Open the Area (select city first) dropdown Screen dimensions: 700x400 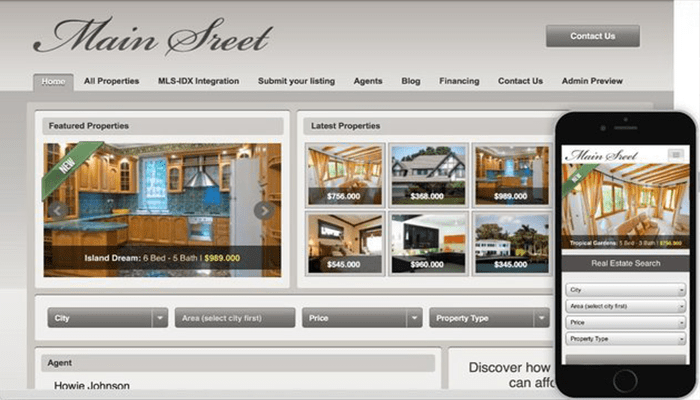(x=236, y=318)
